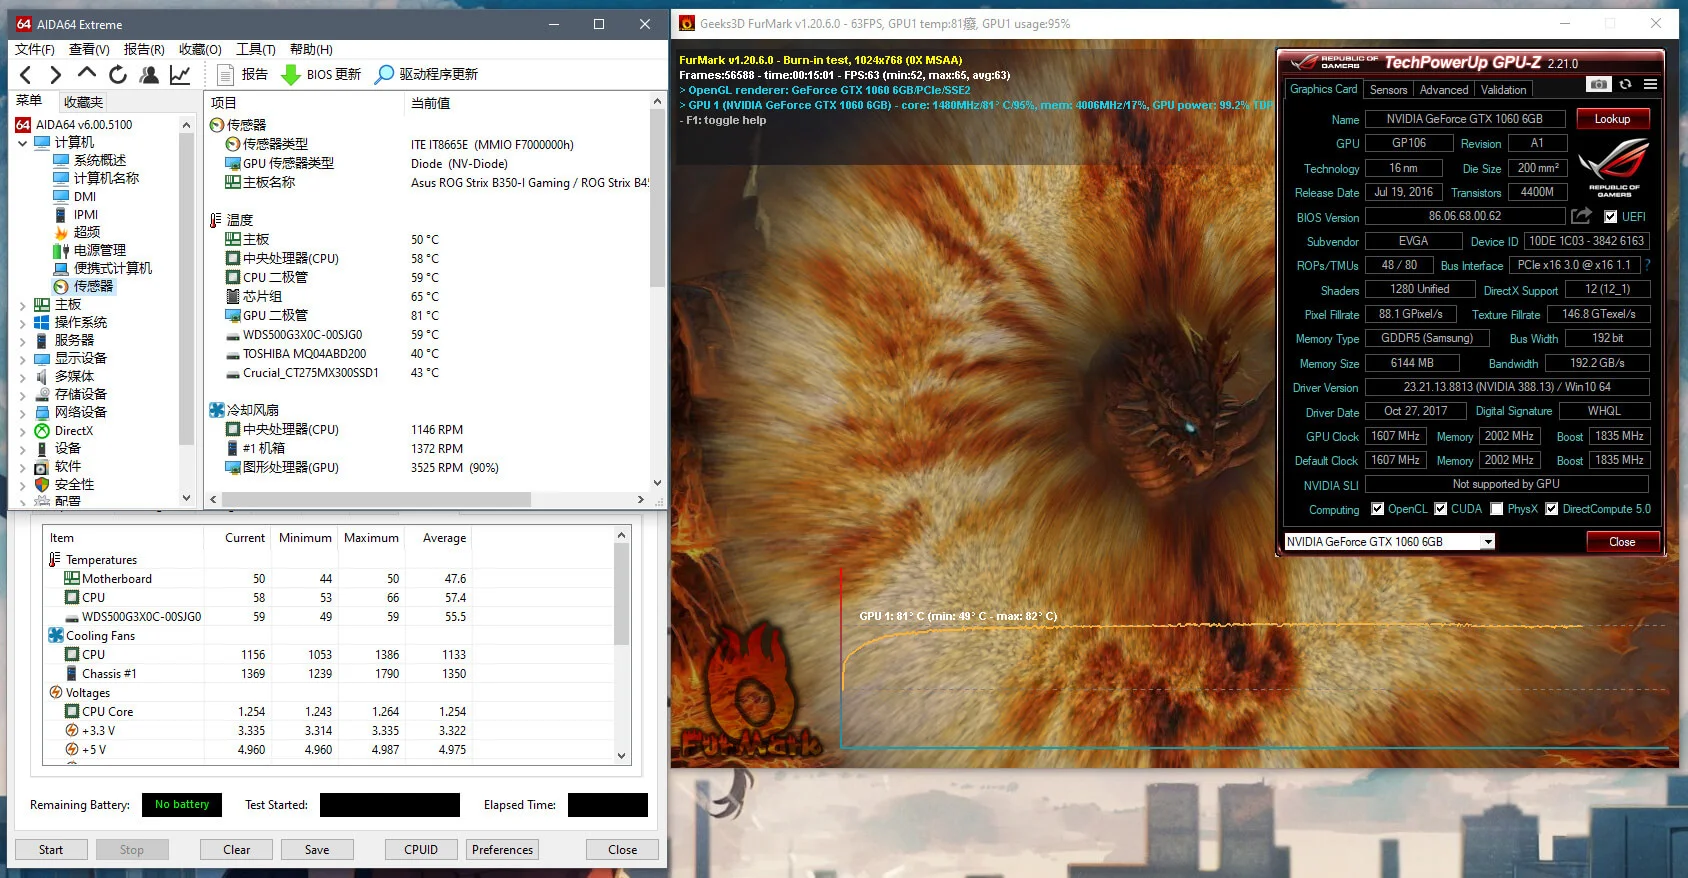The width and height of the screenshot is (1688, 878).
Task: Collapse the 计算机 tree node
Action: coord(22,143)
